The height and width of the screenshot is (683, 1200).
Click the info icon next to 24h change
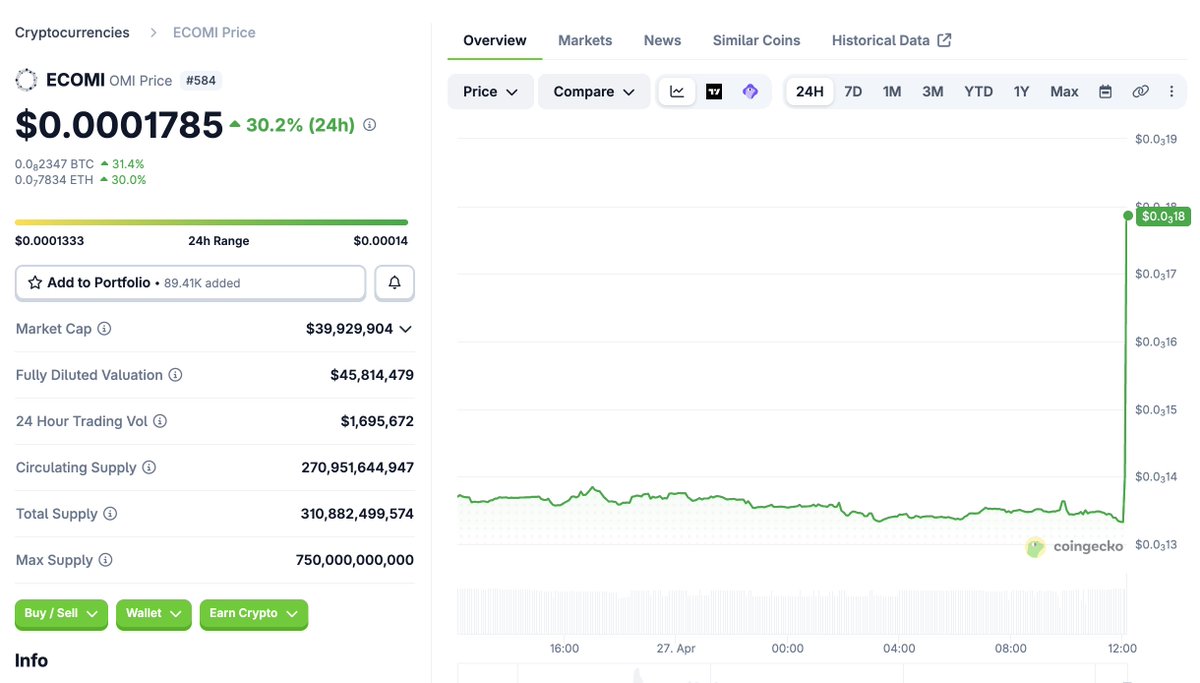[369, 125]
